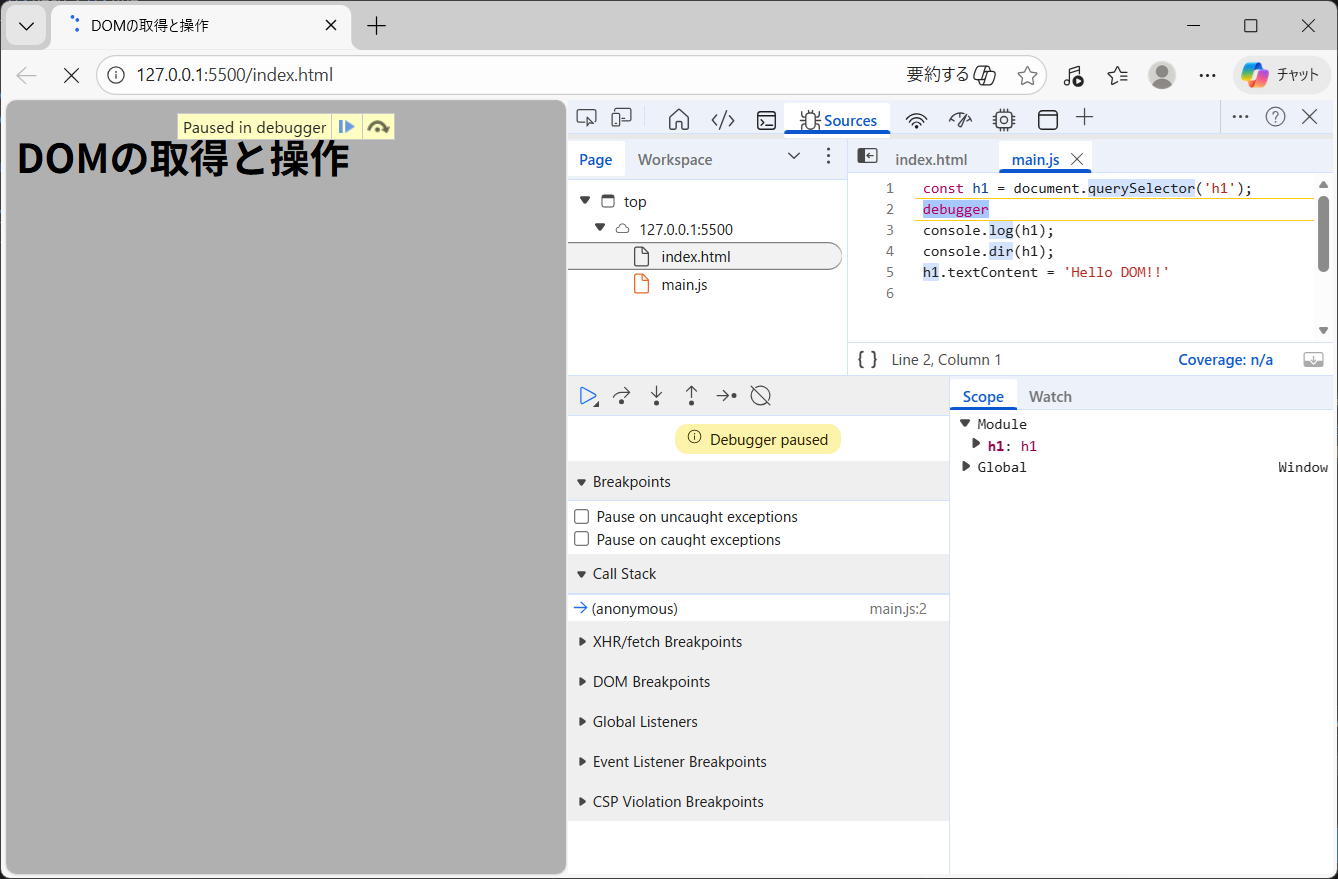
Task: Expand the h1 variable in Scope
Action: [977, 445]
